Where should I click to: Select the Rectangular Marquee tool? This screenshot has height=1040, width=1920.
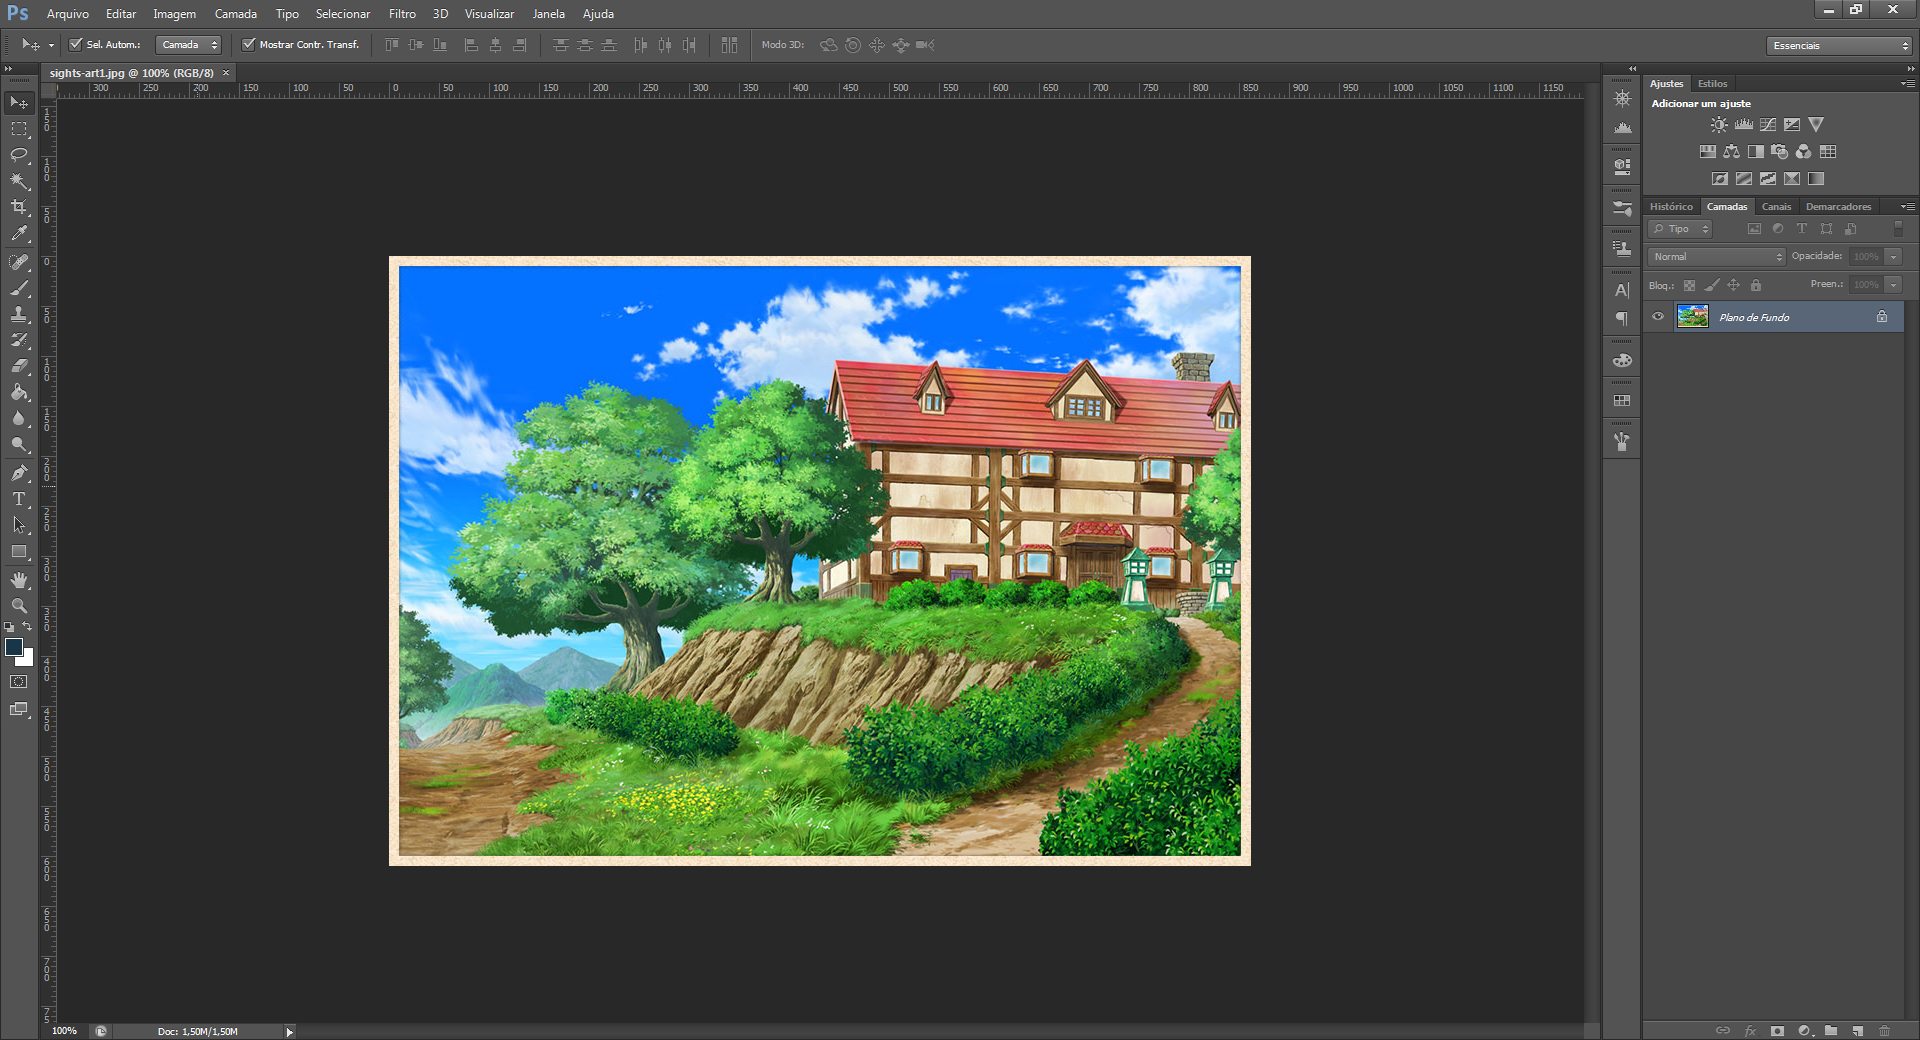[x=19, y=129]
